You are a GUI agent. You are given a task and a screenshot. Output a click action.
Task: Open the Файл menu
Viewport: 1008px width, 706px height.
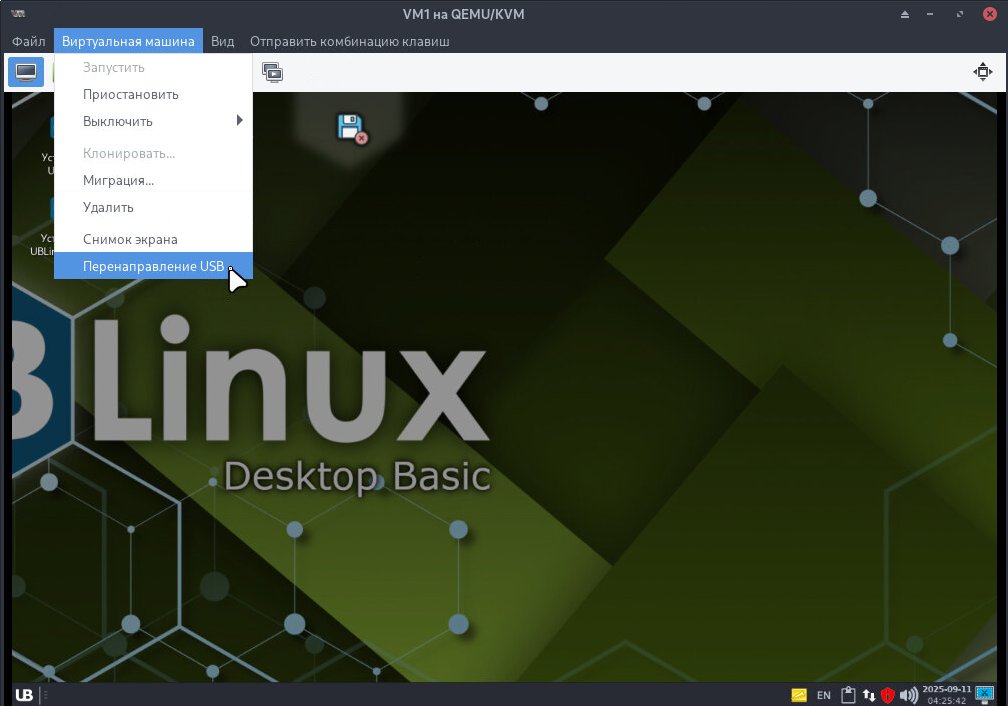pos(29,41)
